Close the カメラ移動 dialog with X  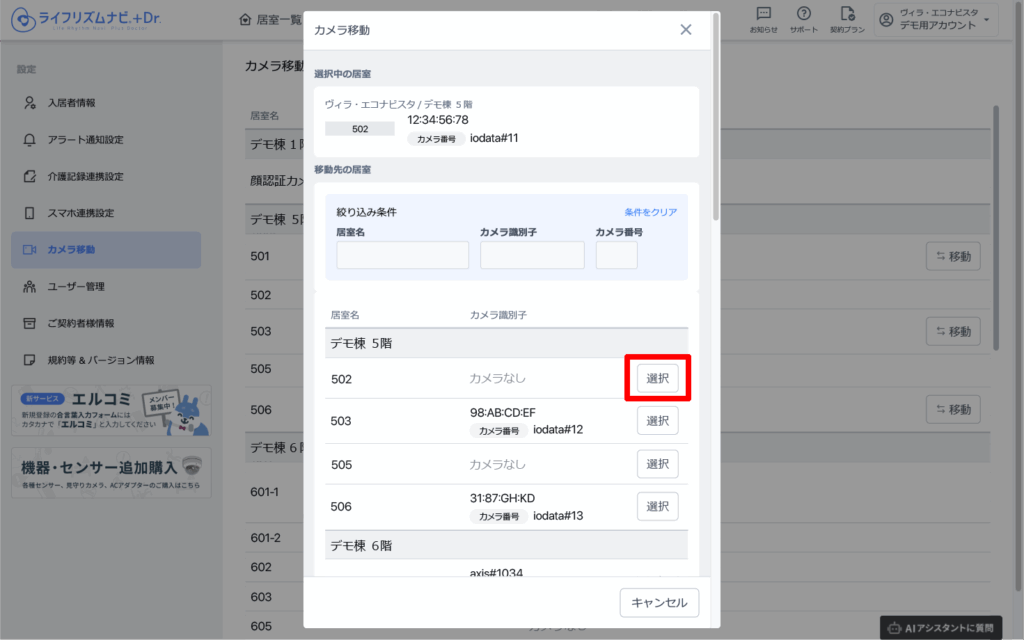tap(686, 30)
